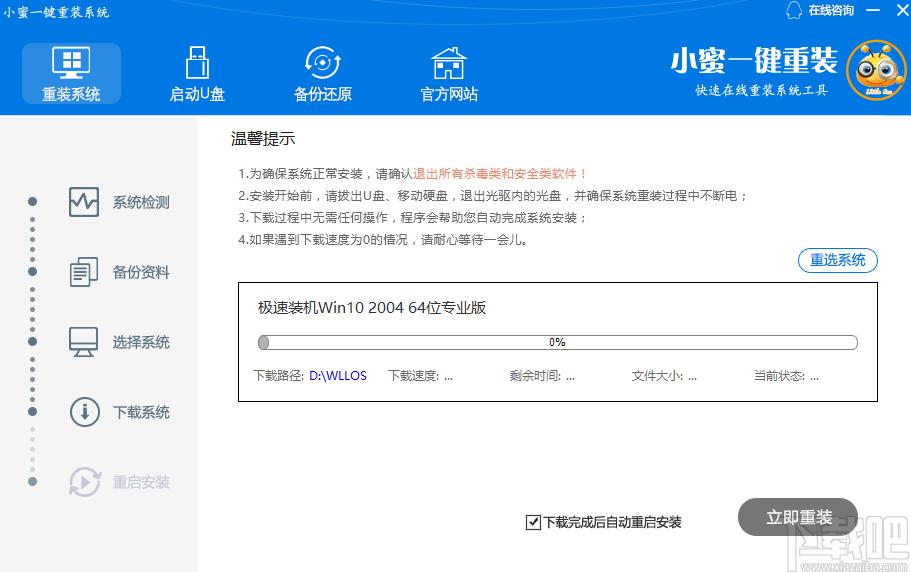Click the download progress bar at 0%
Screen dimensions: 911x572
point(558,343)
